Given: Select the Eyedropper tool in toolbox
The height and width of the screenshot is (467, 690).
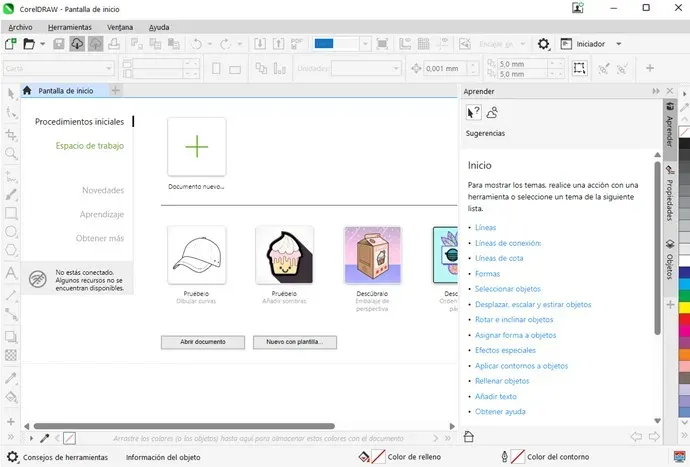Looking at the screenshot, I should (11, 378).
